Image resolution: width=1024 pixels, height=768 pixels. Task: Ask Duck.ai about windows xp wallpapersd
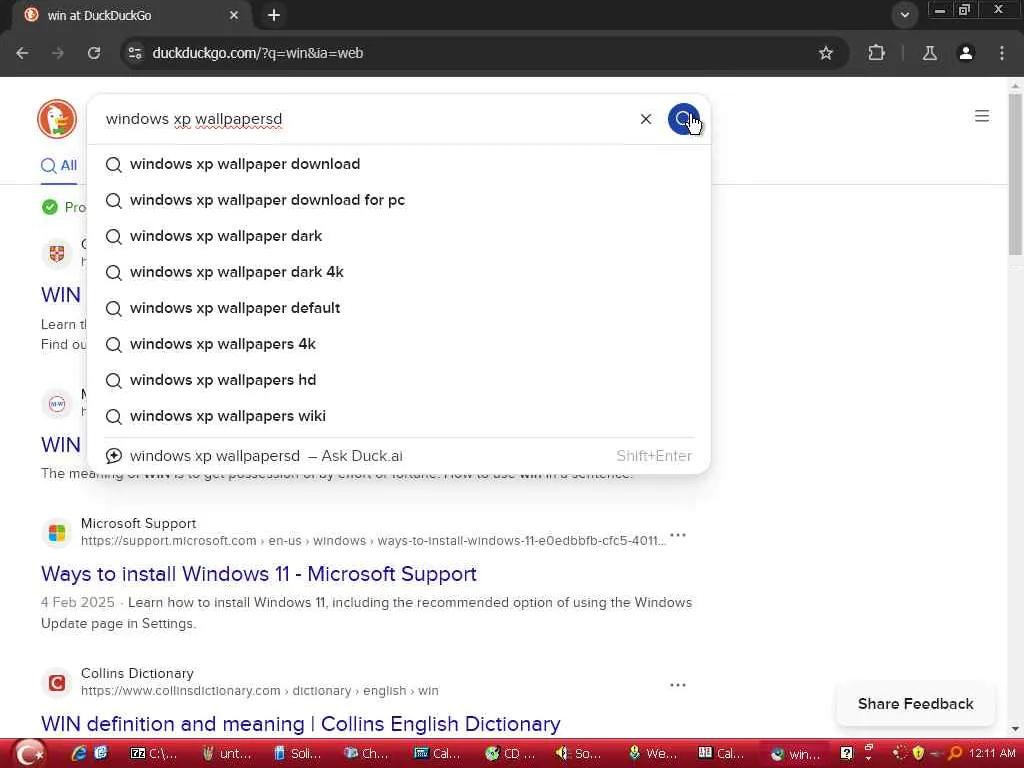(398, 456)
